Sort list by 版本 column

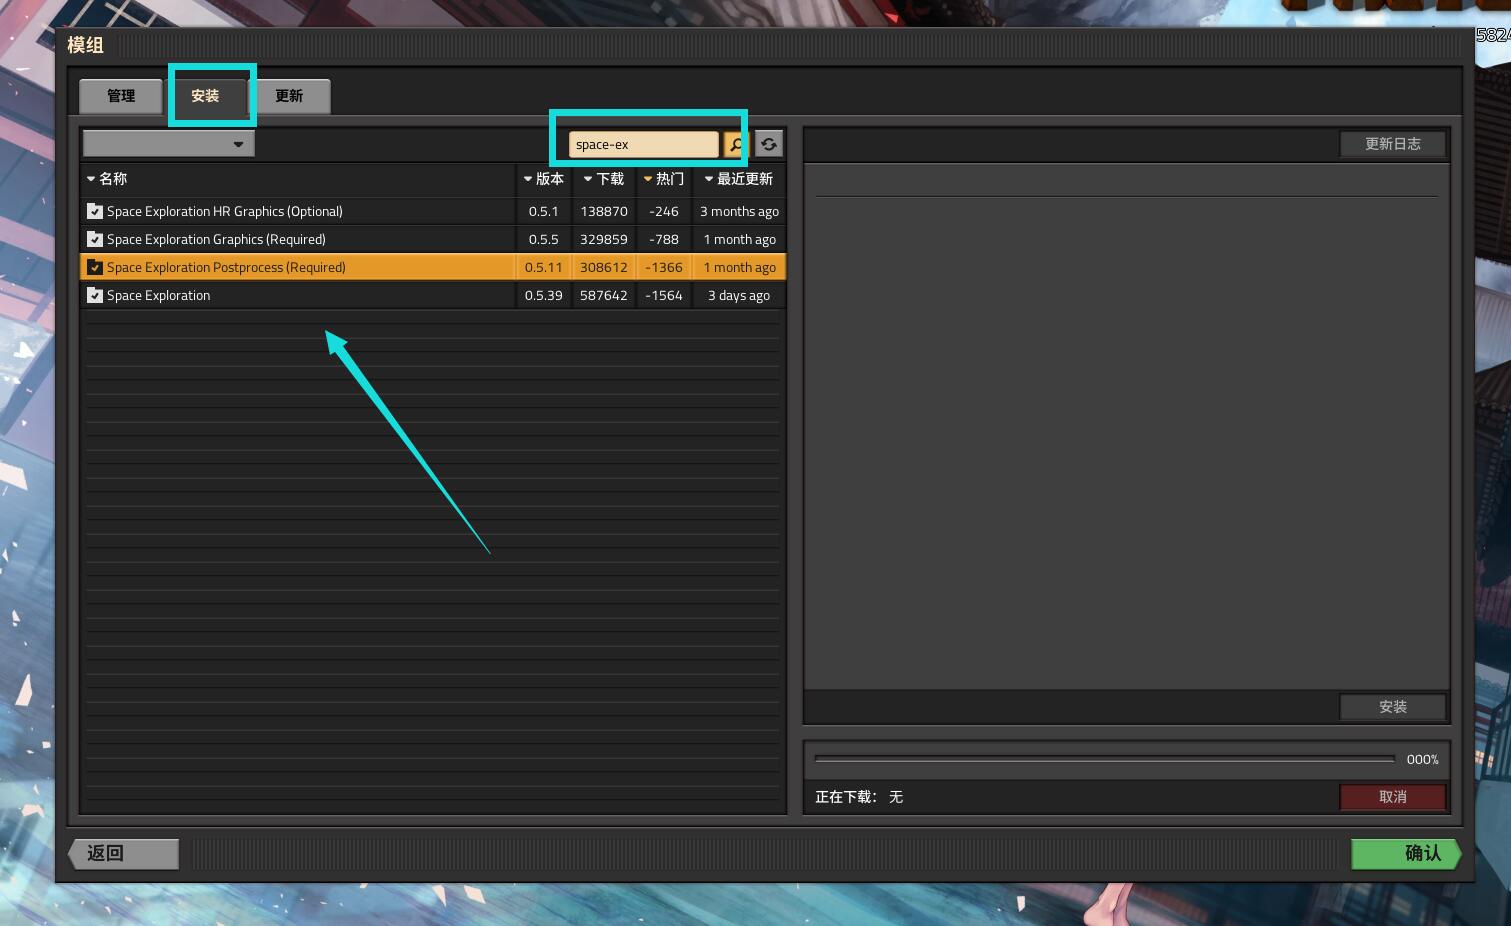pyautogui.click(x=543, y=179)
